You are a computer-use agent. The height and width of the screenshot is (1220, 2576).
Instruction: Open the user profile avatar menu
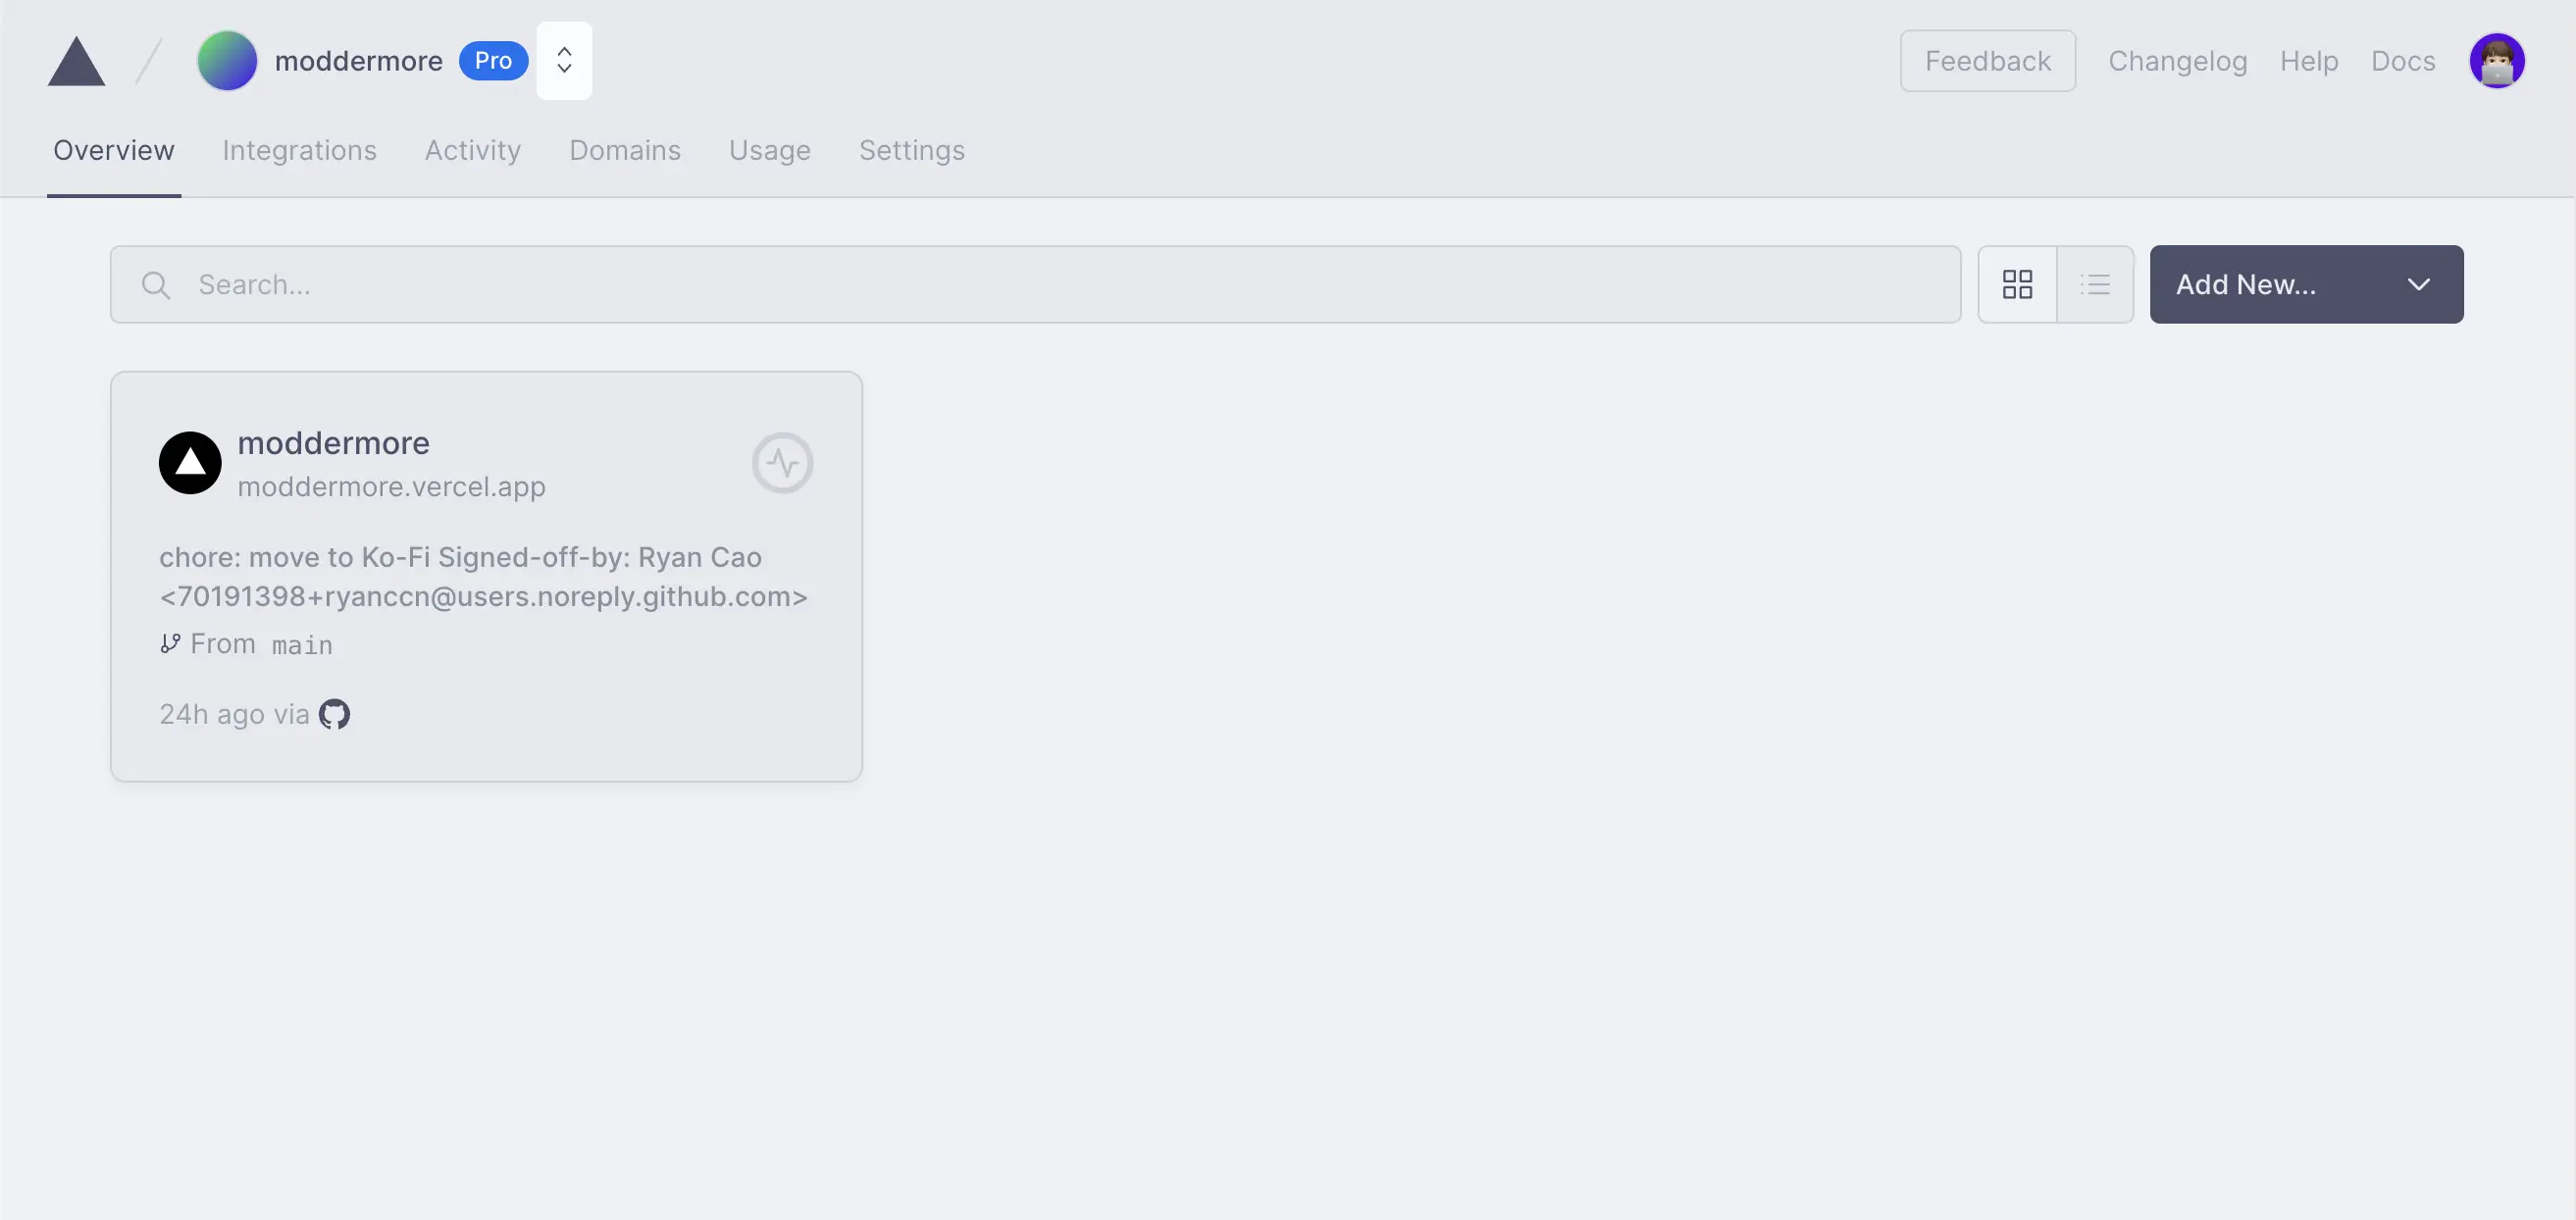2497,61
